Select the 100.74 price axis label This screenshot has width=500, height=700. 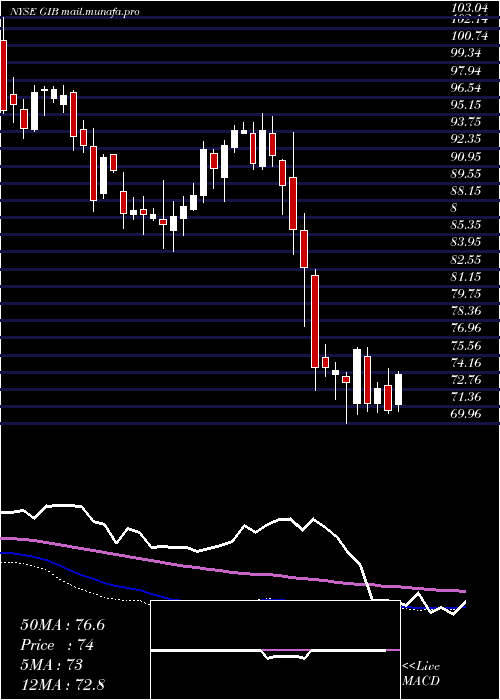[x=472, y=37]
